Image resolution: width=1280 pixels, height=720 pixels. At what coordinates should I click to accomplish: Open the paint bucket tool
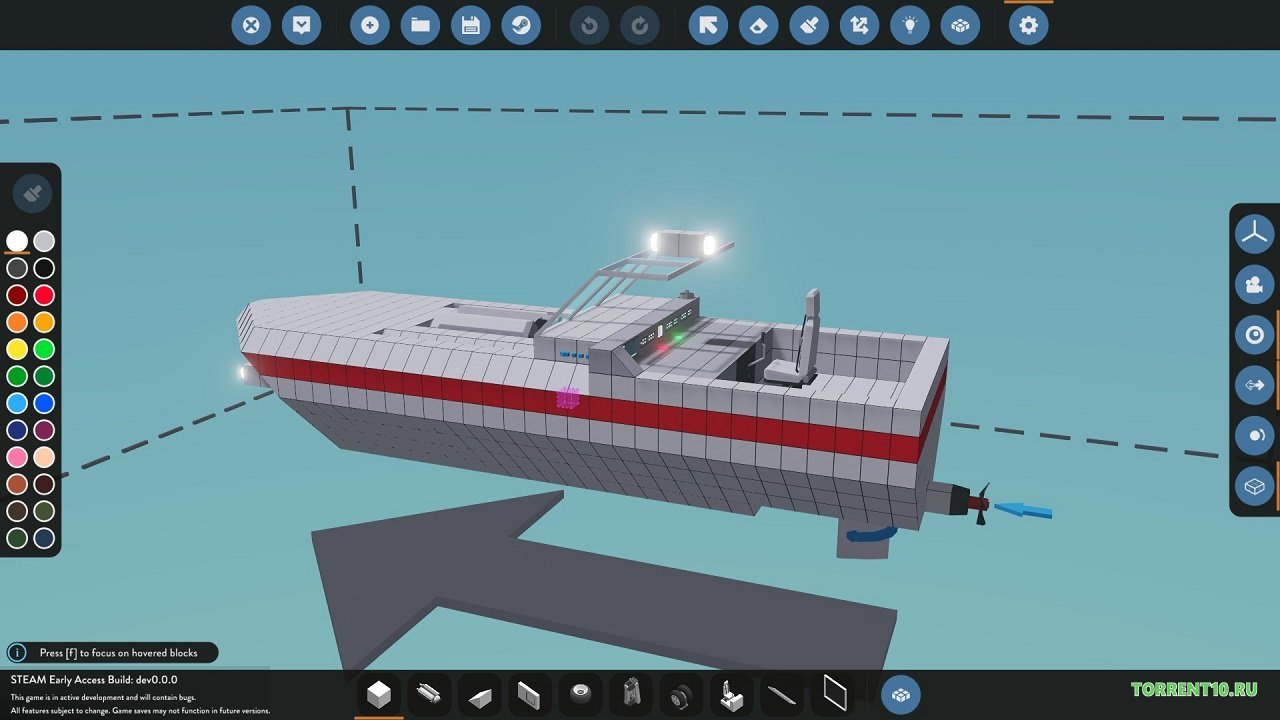pyautogui.click(x=758, y=26)
